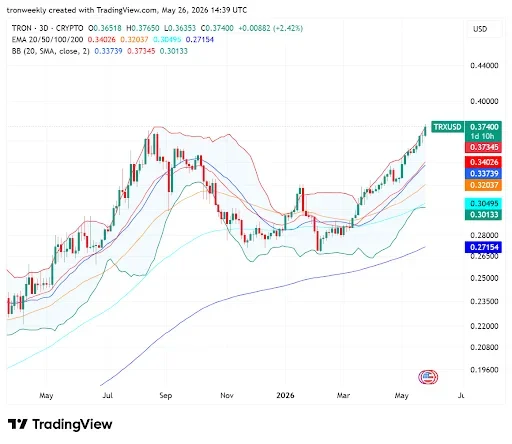512x444 pixels.
Task: Click the red 0.37345 upper band label
Action: 484,147
